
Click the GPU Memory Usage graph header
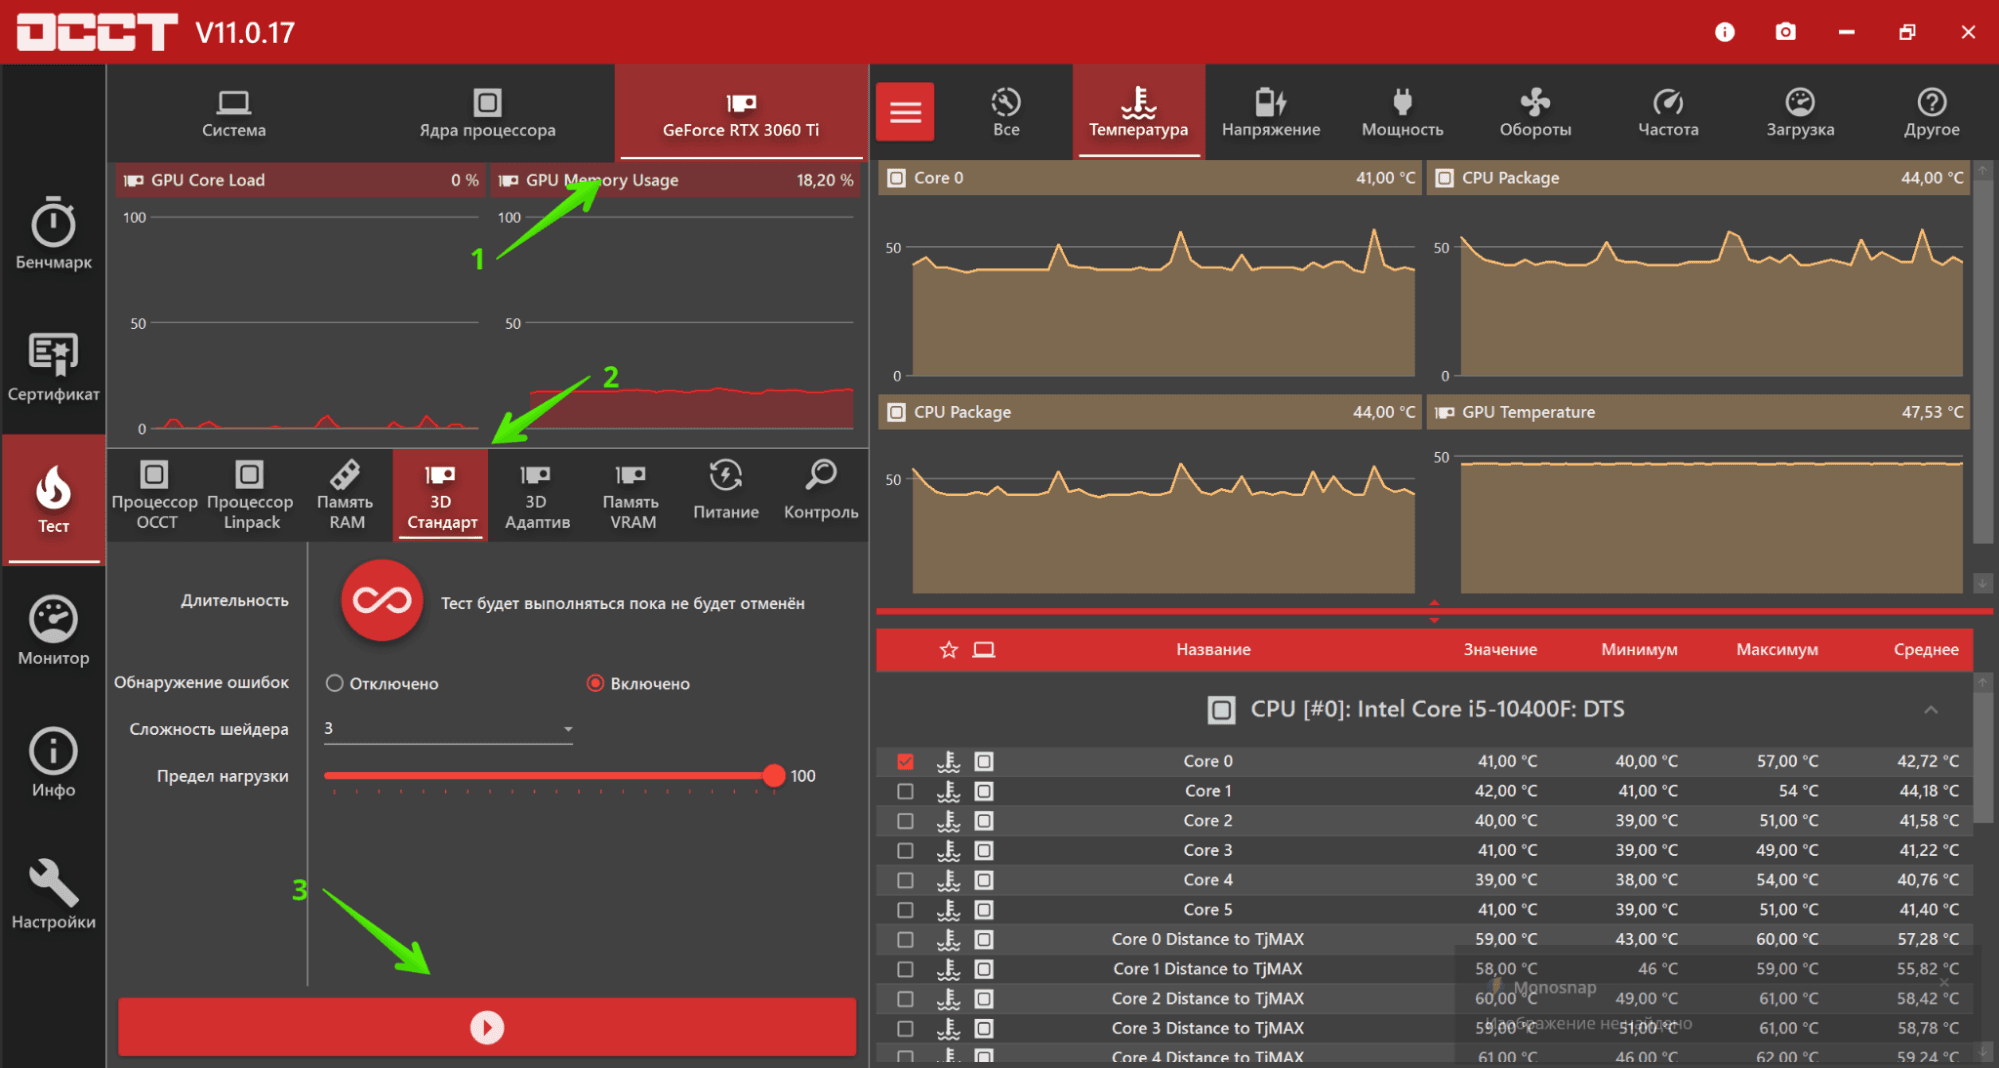click(676, 180)
